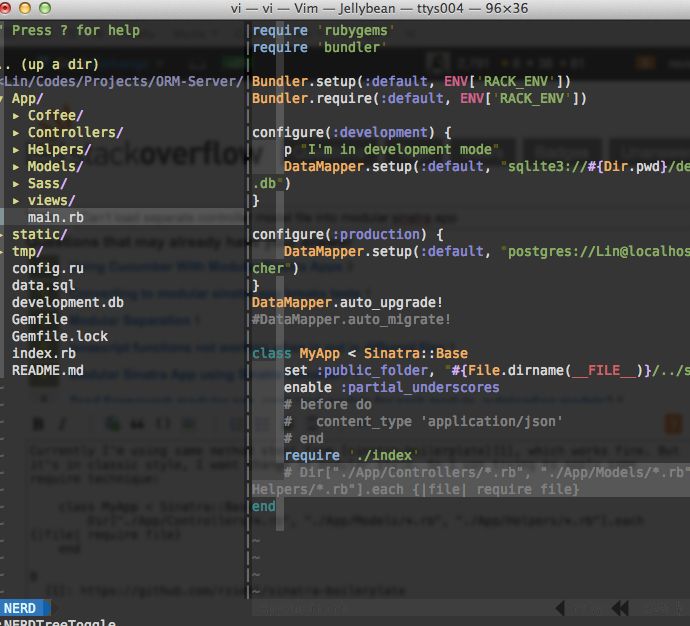The image size is (690, 626).
Task: Place cursor on require 'rubygems'
Action: (x=323, y=31)
